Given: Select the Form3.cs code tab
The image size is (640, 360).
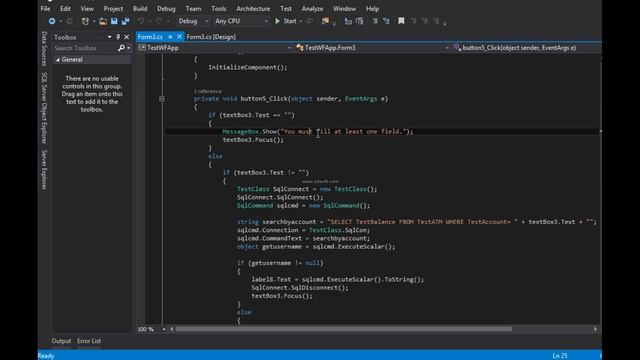Looking at the screenshot, I should (x=150, y=37).
